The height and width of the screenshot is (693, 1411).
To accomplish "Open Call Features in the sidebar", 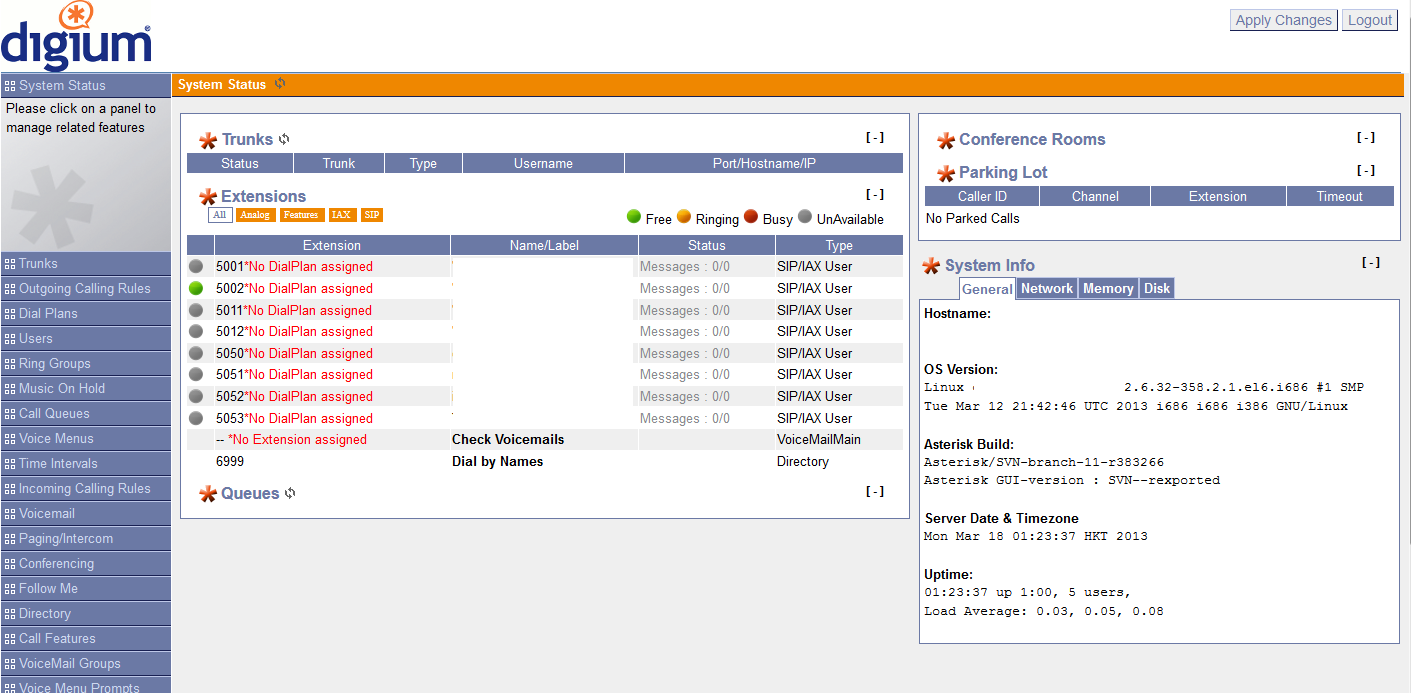I will (x=85, y=639).
